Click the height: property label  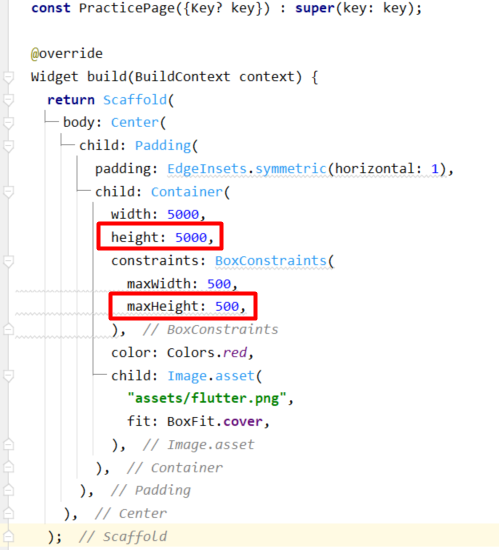point(139,237)
